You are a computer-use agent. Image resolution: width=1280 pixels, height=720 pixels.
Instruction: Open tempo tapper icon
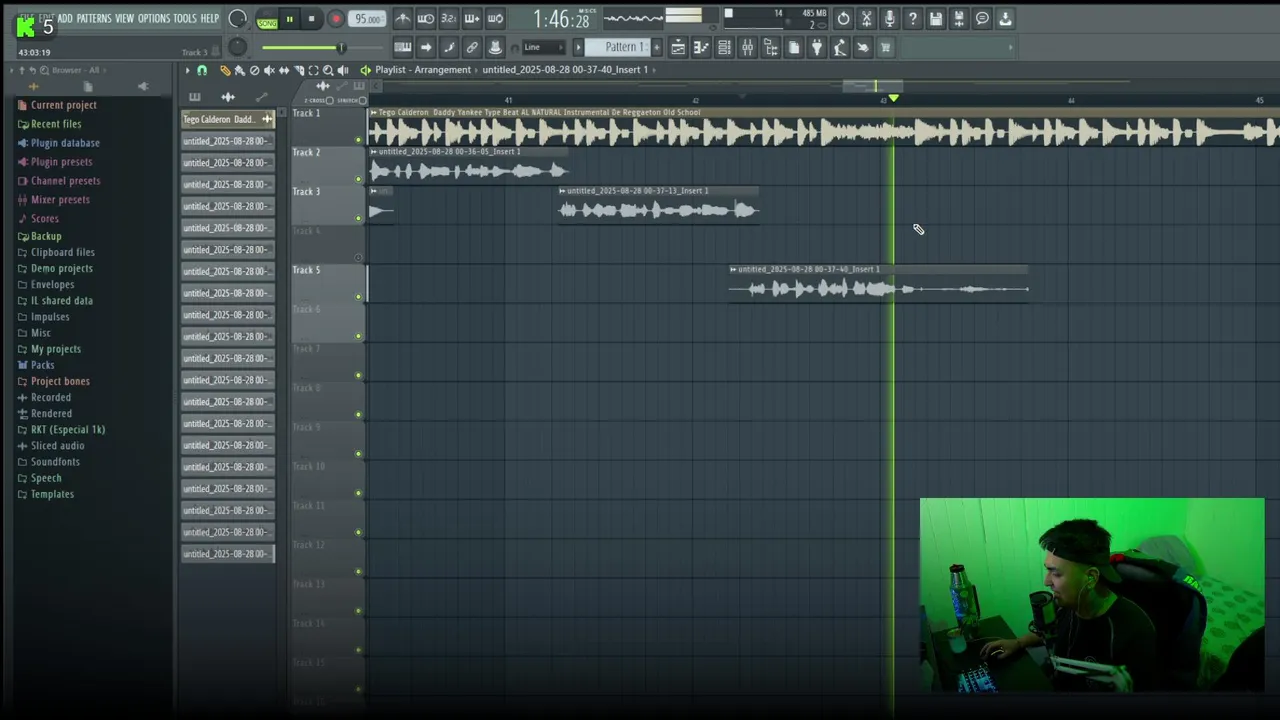click(840, 47)
